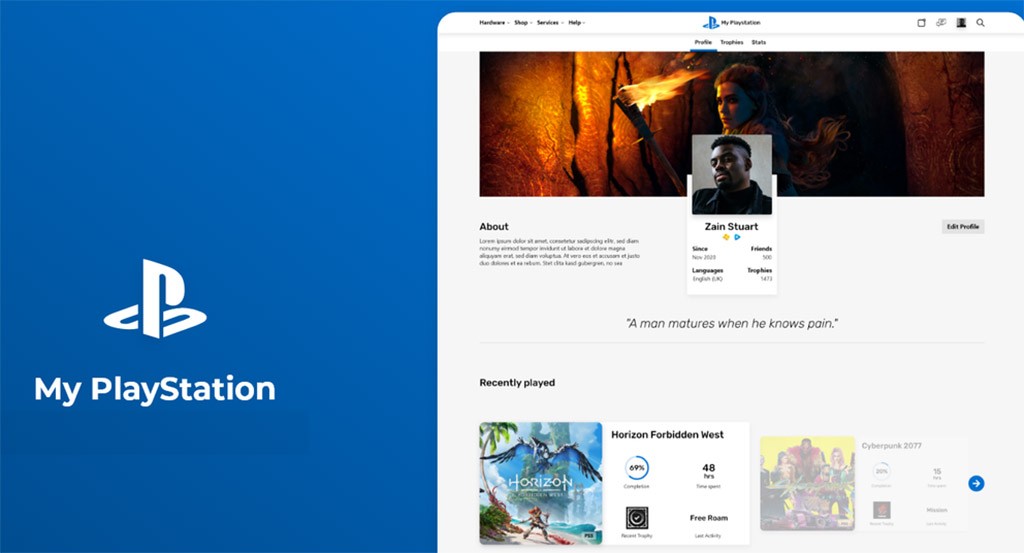Click the 69% completion progress ring
Image resolution: width=1024 pixels, height=553 pixels.
coord(636,467)
